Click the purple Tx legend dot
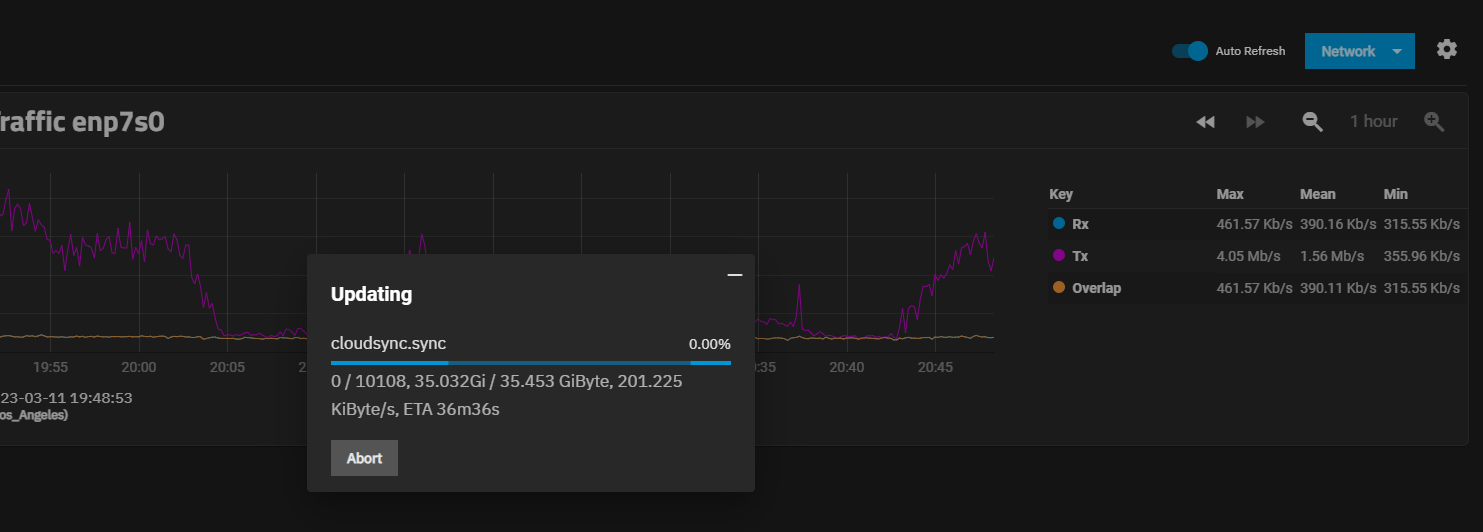 point(1059,256)
